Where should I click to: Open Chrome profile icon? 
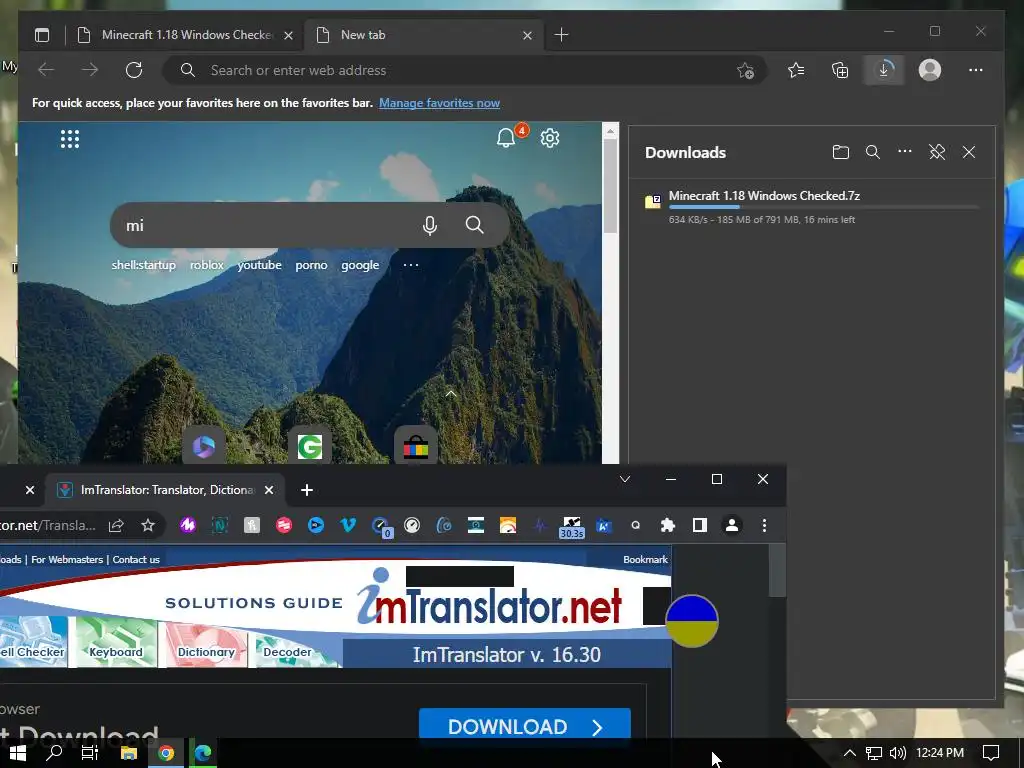pos(732,525)
